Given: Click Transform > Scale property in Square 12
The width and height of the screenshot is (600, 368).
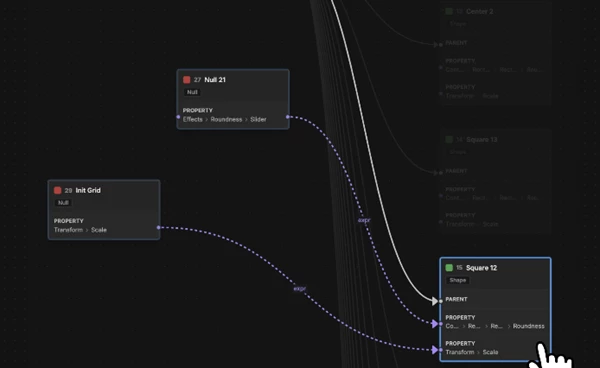Looking at the screenshot, I should click(x=472, y=352).
